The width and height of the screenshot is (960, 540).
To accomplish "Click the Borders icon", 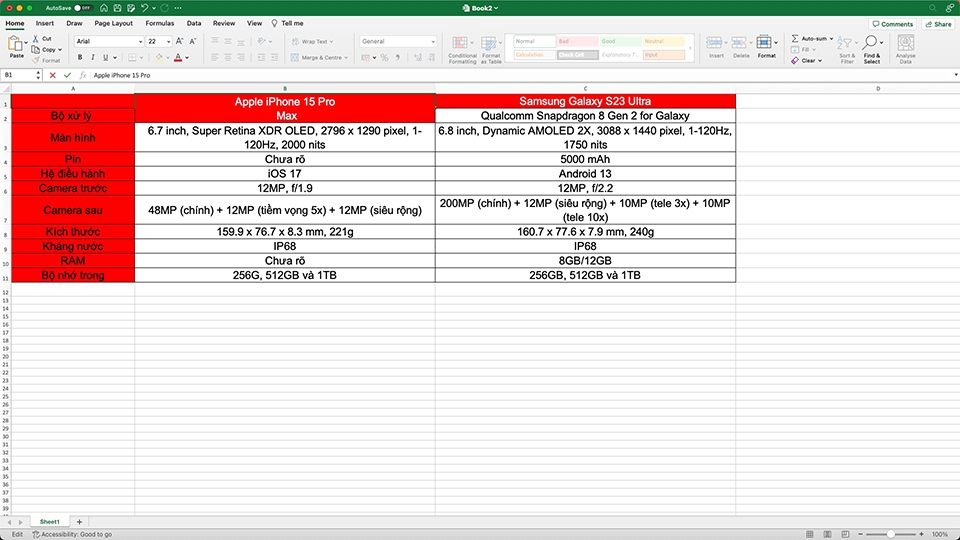I will (x=132, y=58).
